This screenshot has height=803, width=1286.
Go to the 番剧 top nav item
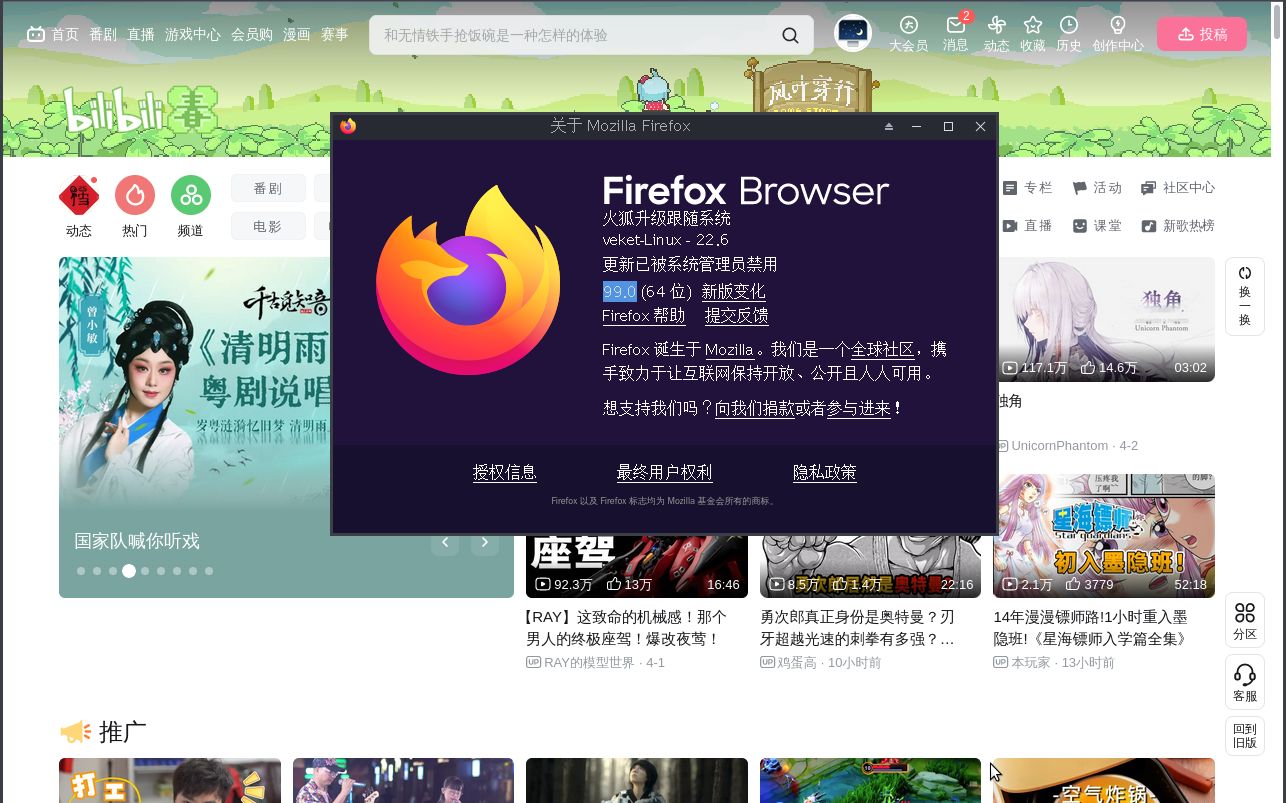[x=103, y=34]
